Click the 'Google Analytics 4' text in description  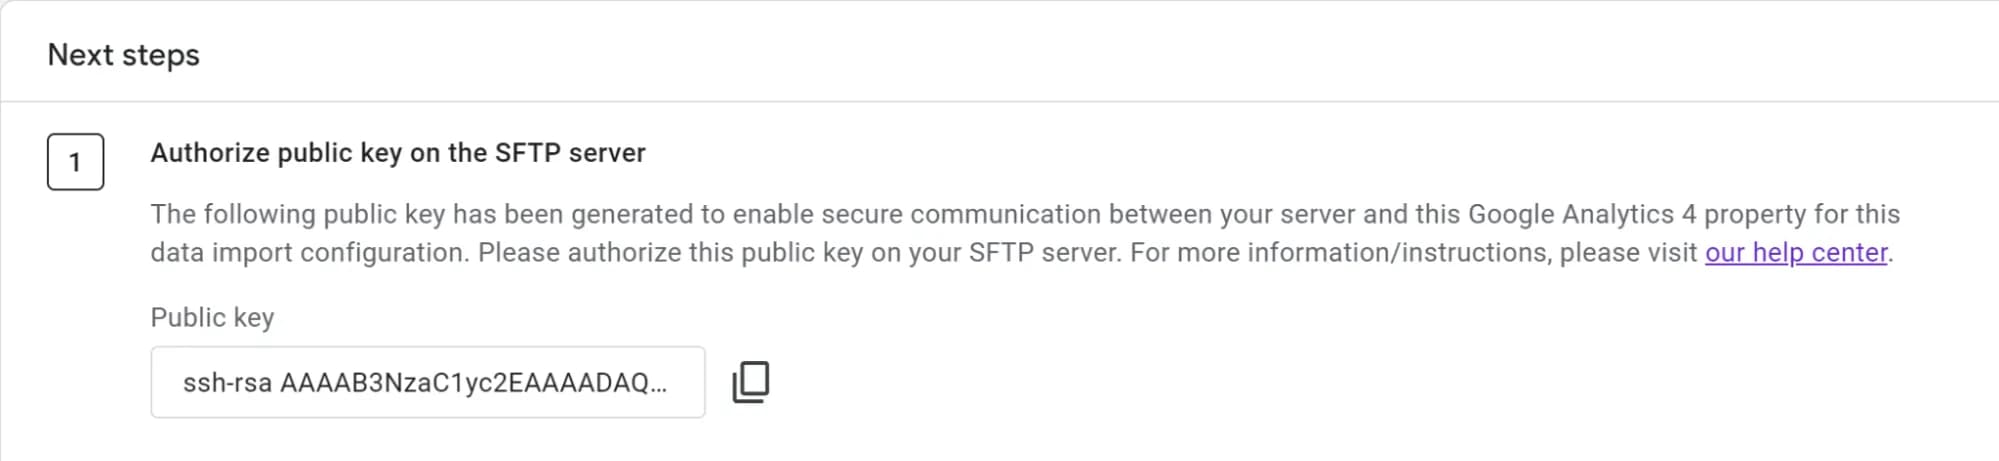[1582, 214]
